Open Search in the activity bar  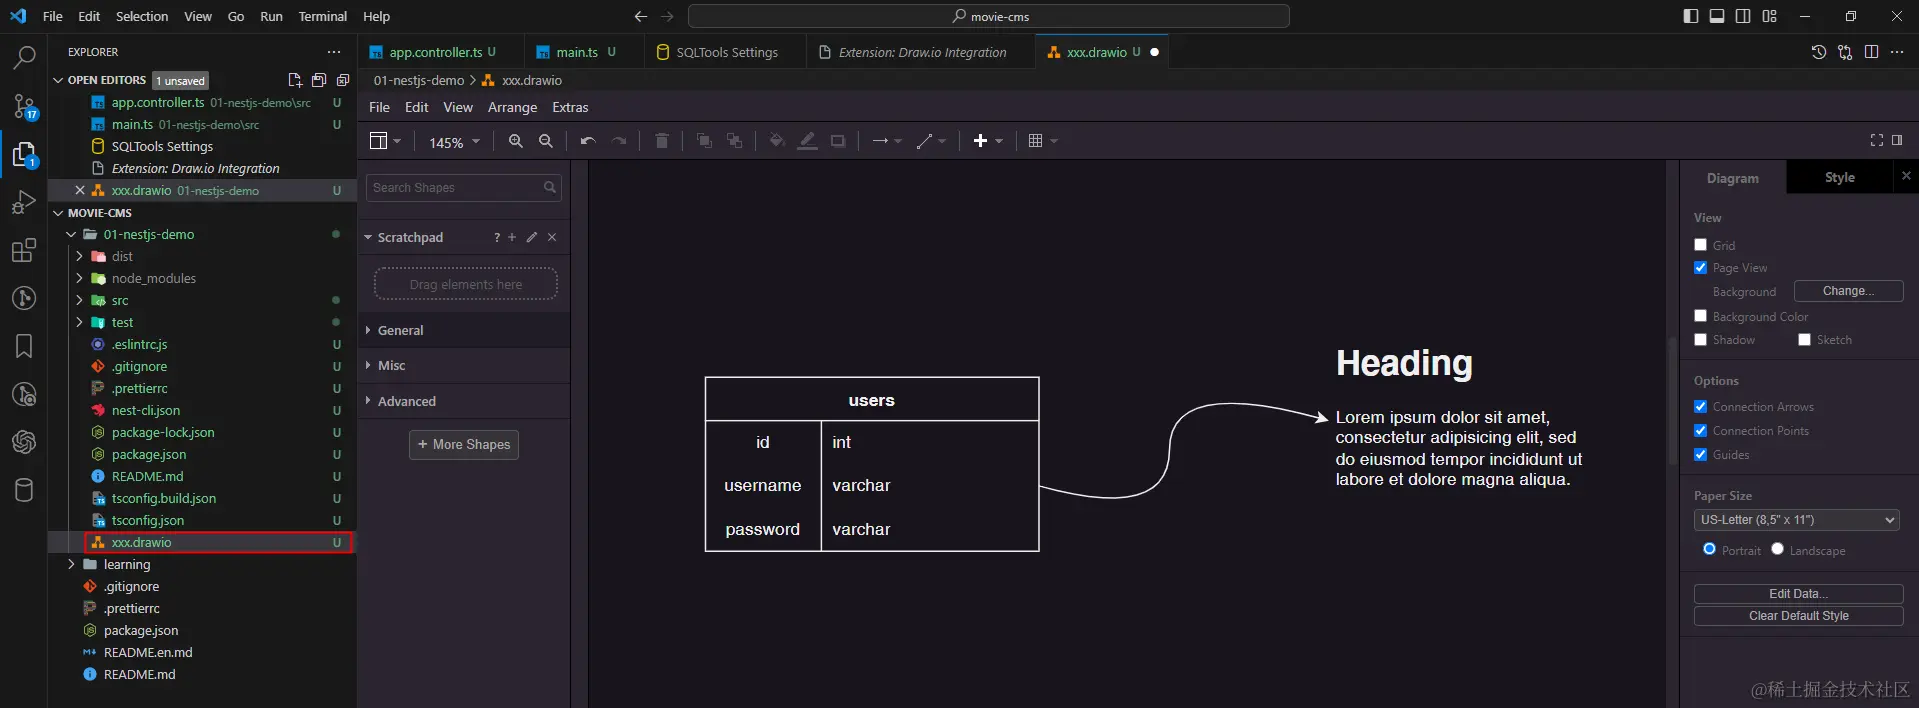(24, 58)
